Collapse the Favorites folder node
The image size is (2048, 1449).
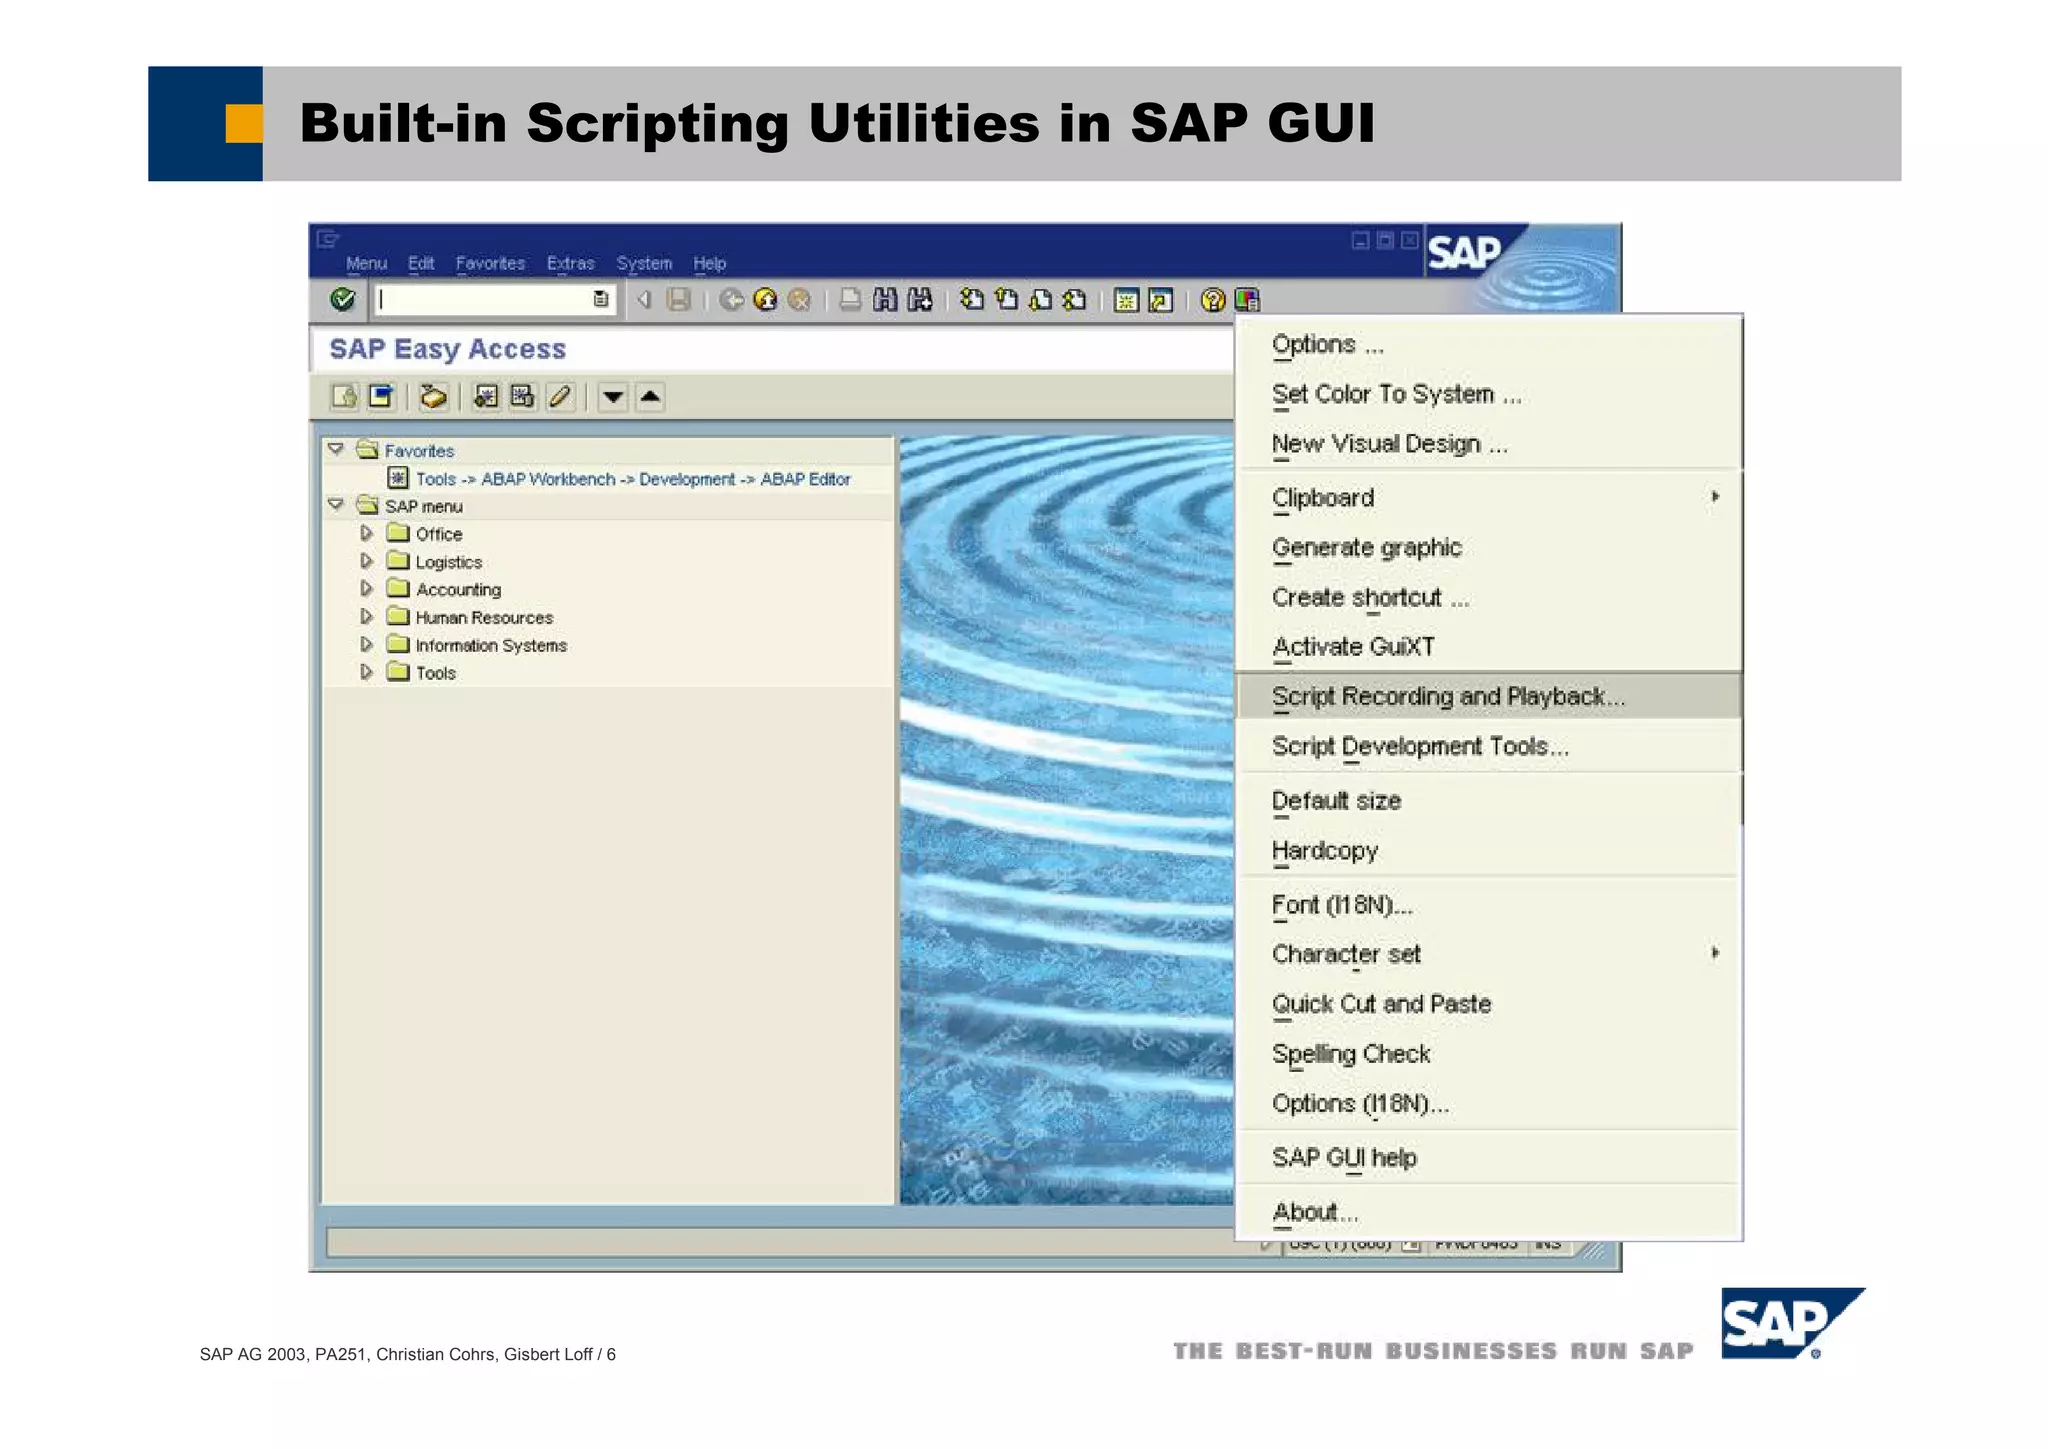tap(336, 450)
